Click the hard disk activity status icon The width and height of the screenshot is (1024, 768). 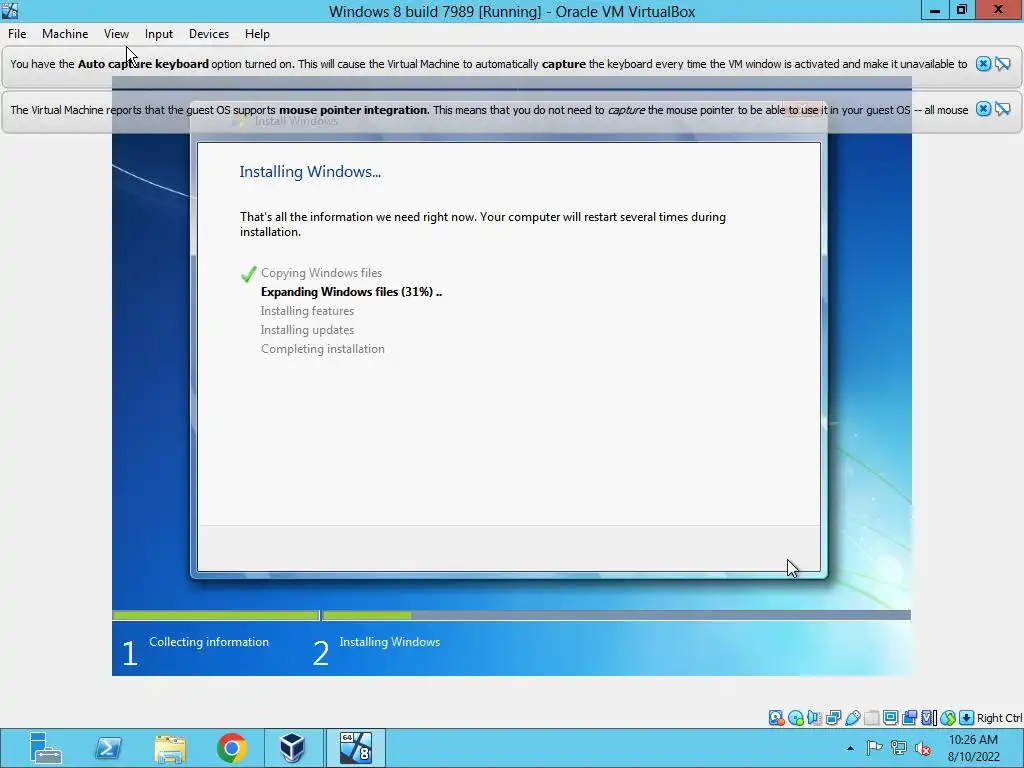point(776,718)
